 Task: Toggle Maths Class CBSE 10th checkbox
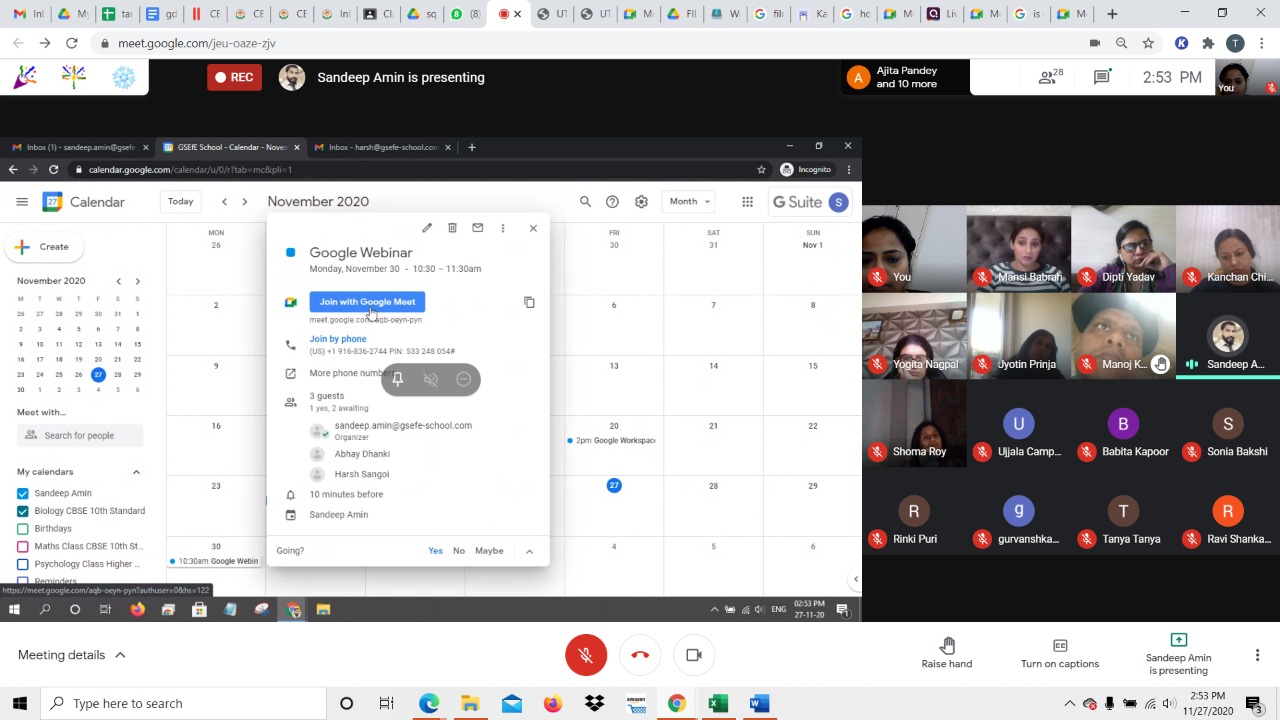coord(23,546)
